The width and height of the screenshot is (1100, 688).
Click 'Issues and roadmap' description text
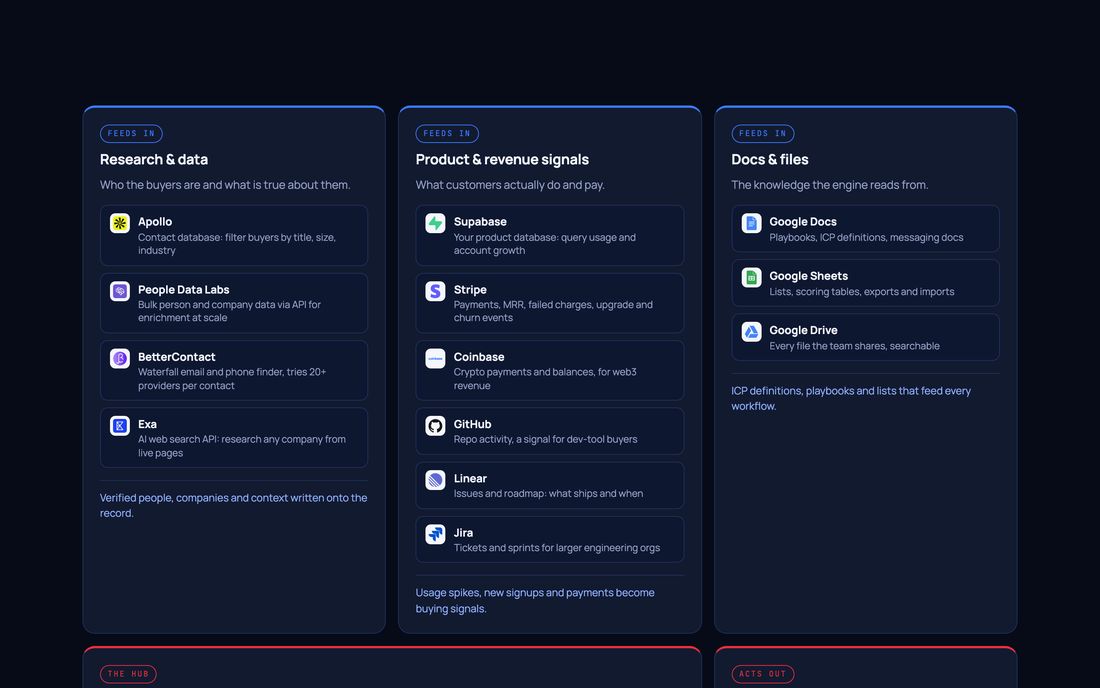click(x=549, y=494)
